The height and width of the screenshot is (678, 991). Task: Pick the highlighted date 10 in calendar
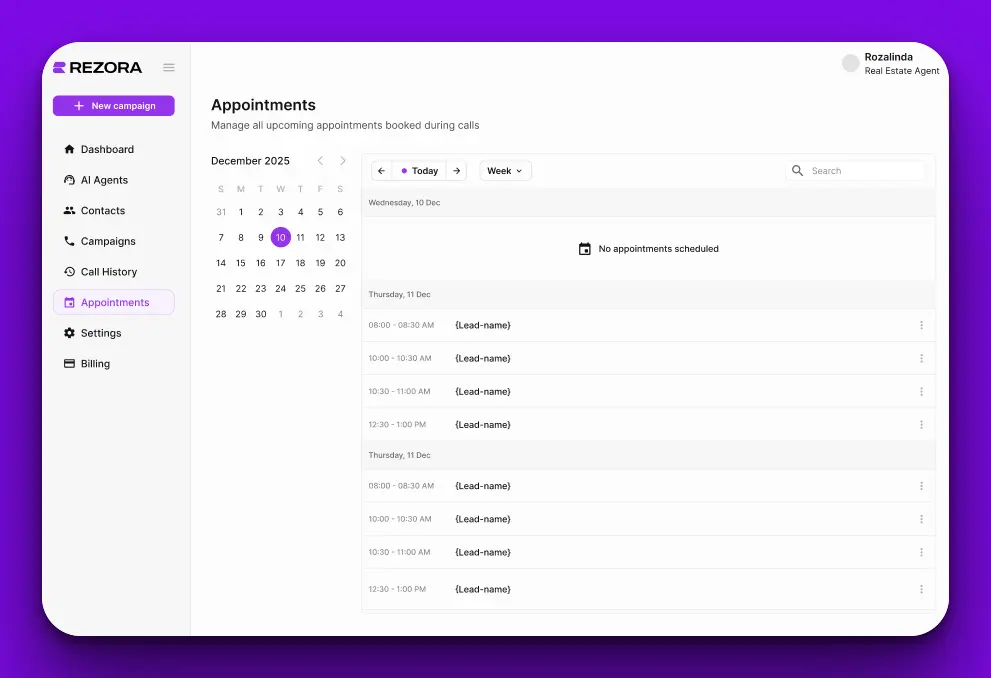pos(280,237)
